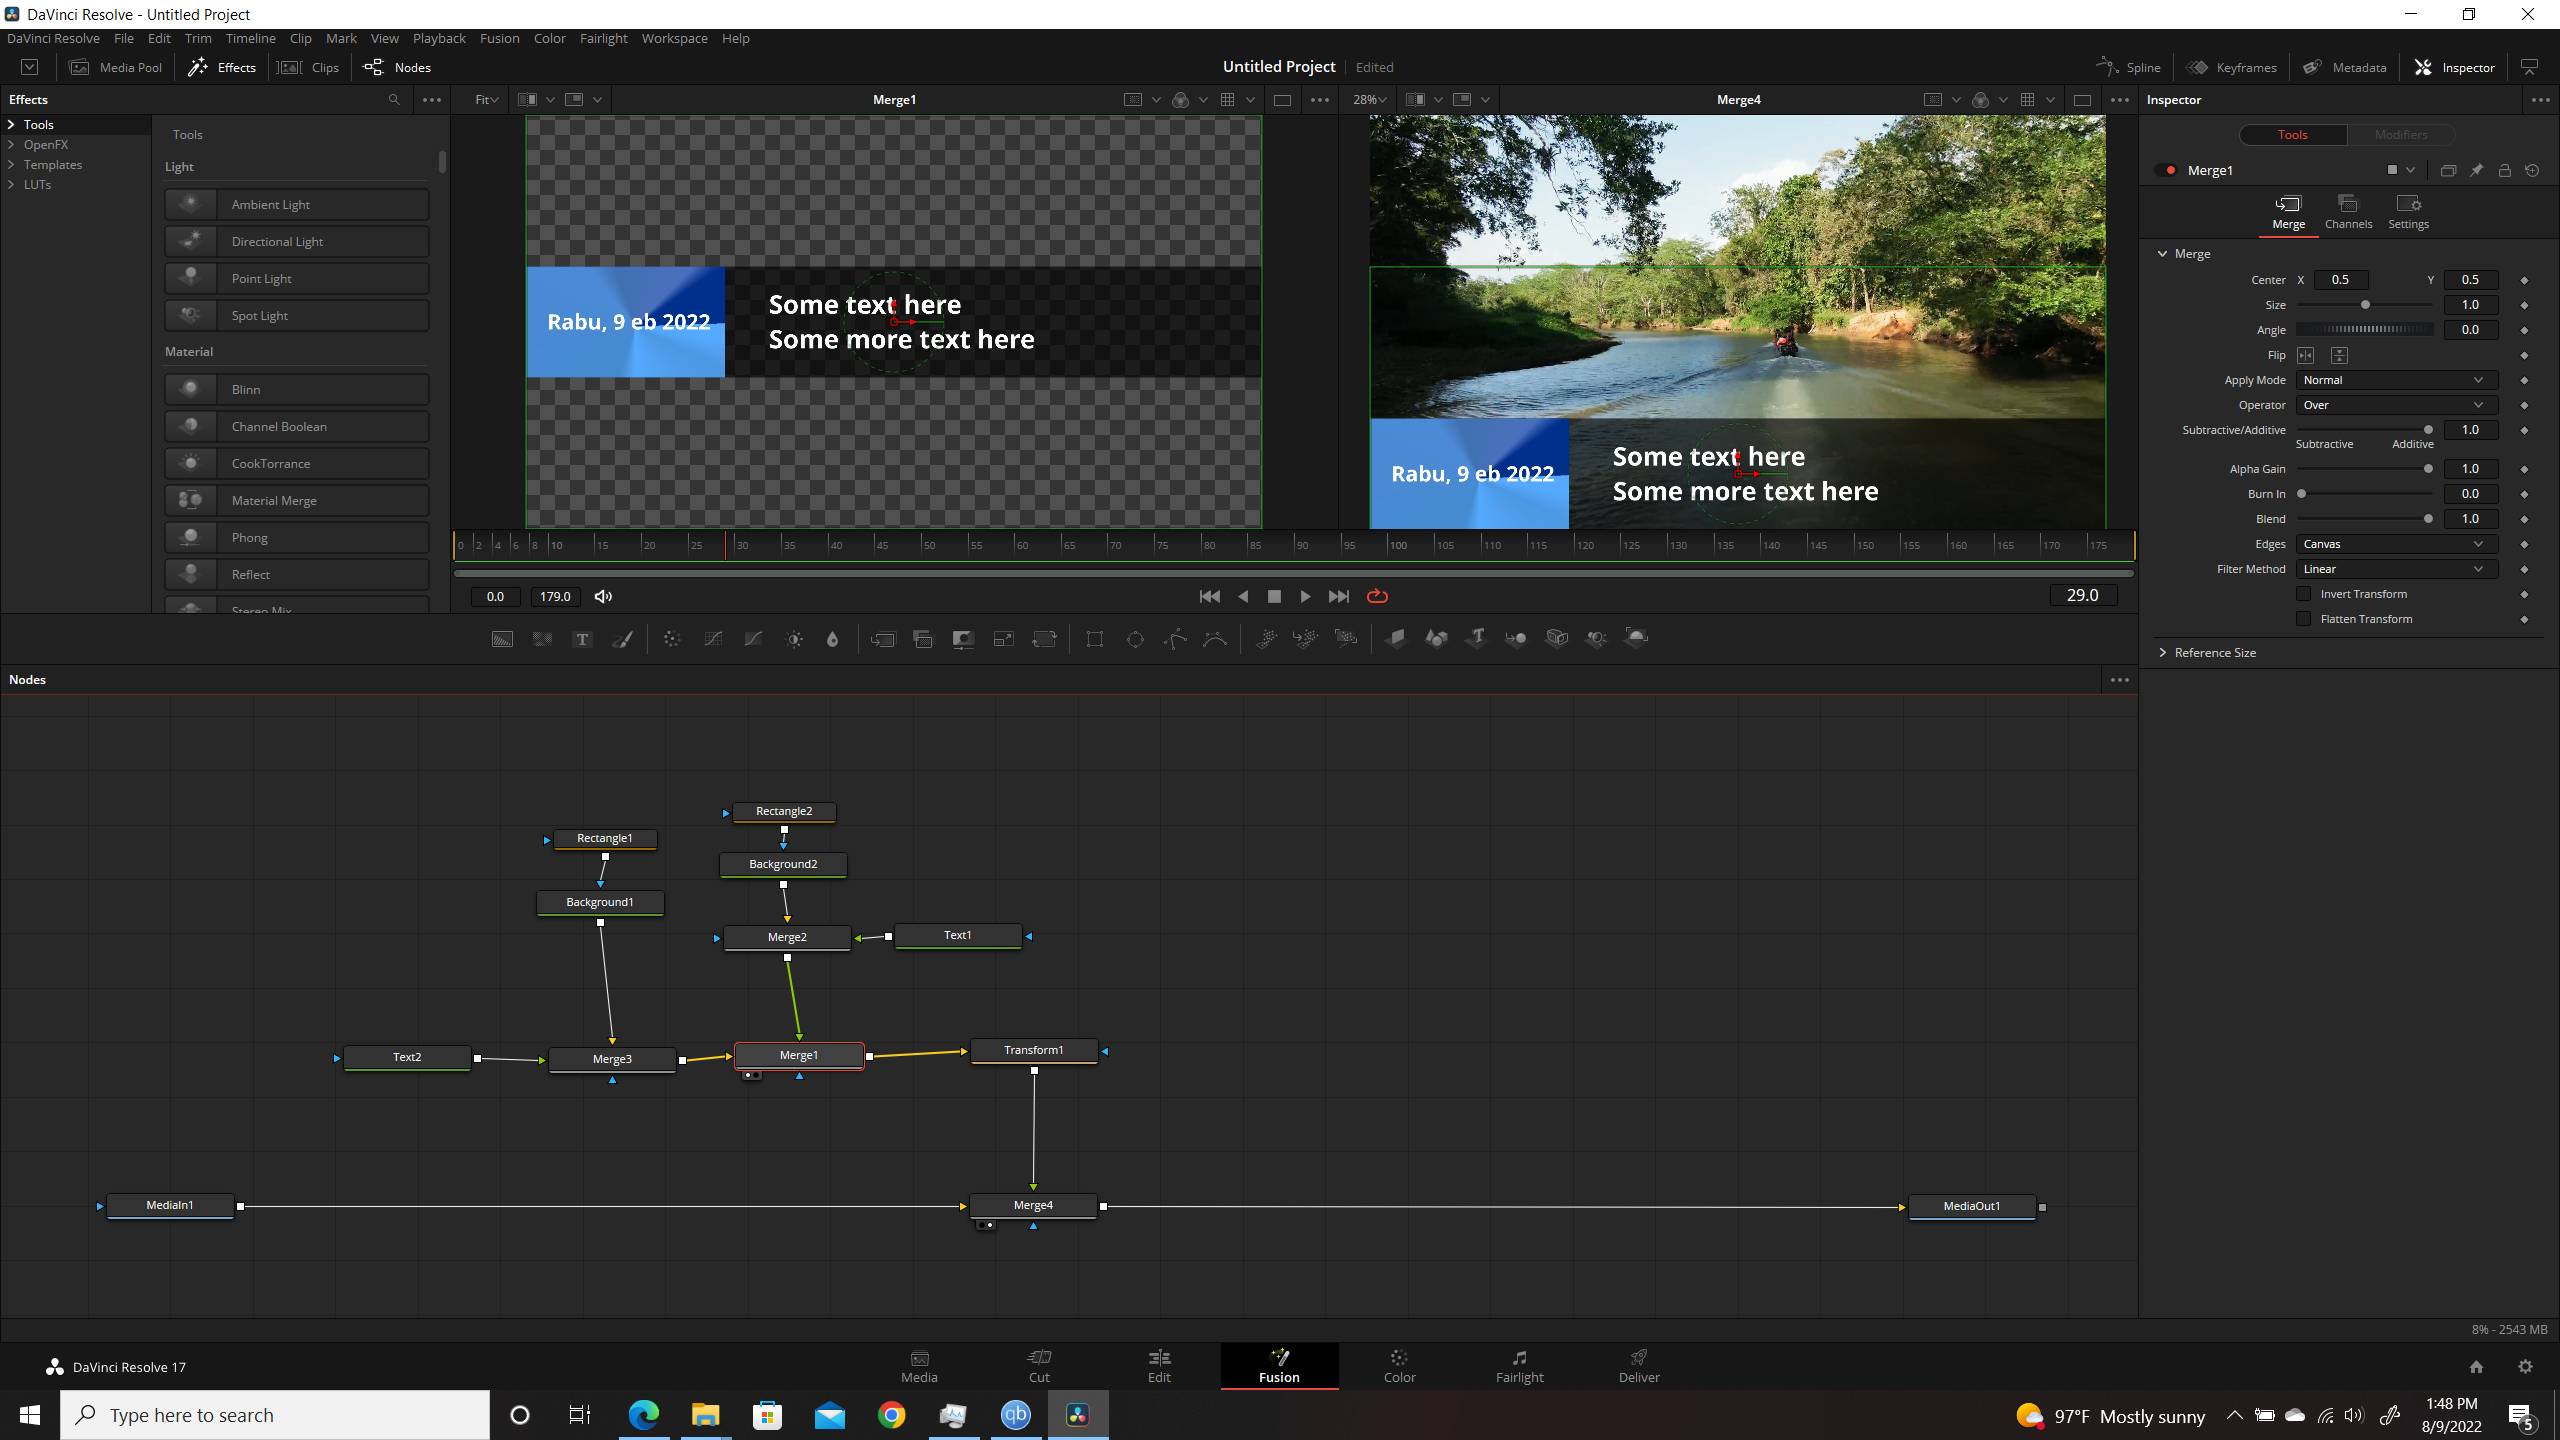The width and height of the screenshot is (2560, 1440).
Task: Toggle horizontal Flip button
Action: [x=2306, y=355]
